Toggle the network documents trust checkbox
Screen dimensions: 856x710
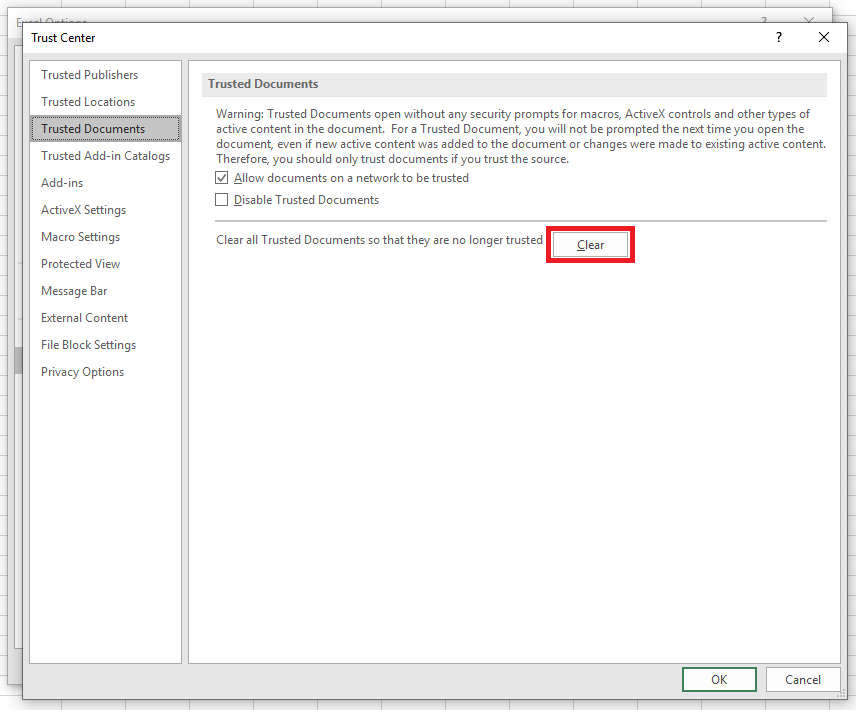[221, 177]
